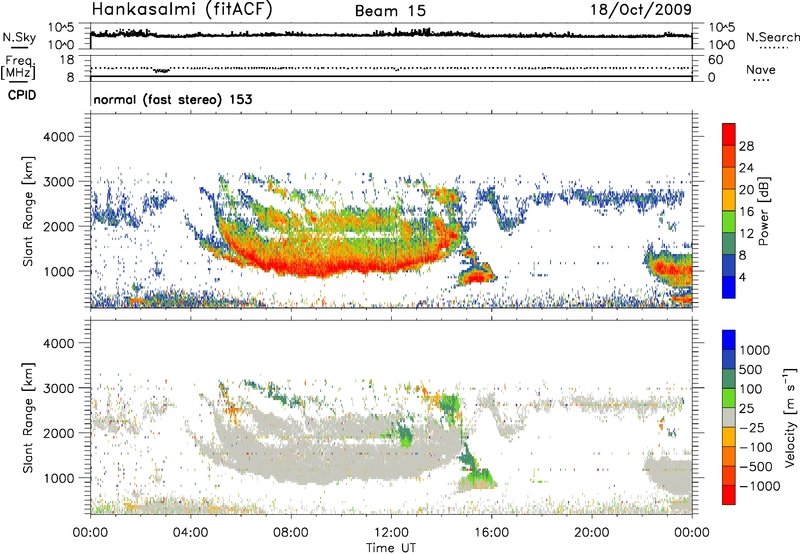Image resolution: width=800 pixels, height=554 pixels.
Task: Pick the grey segment of the velocity colorbar
Action: click(729, 417)
